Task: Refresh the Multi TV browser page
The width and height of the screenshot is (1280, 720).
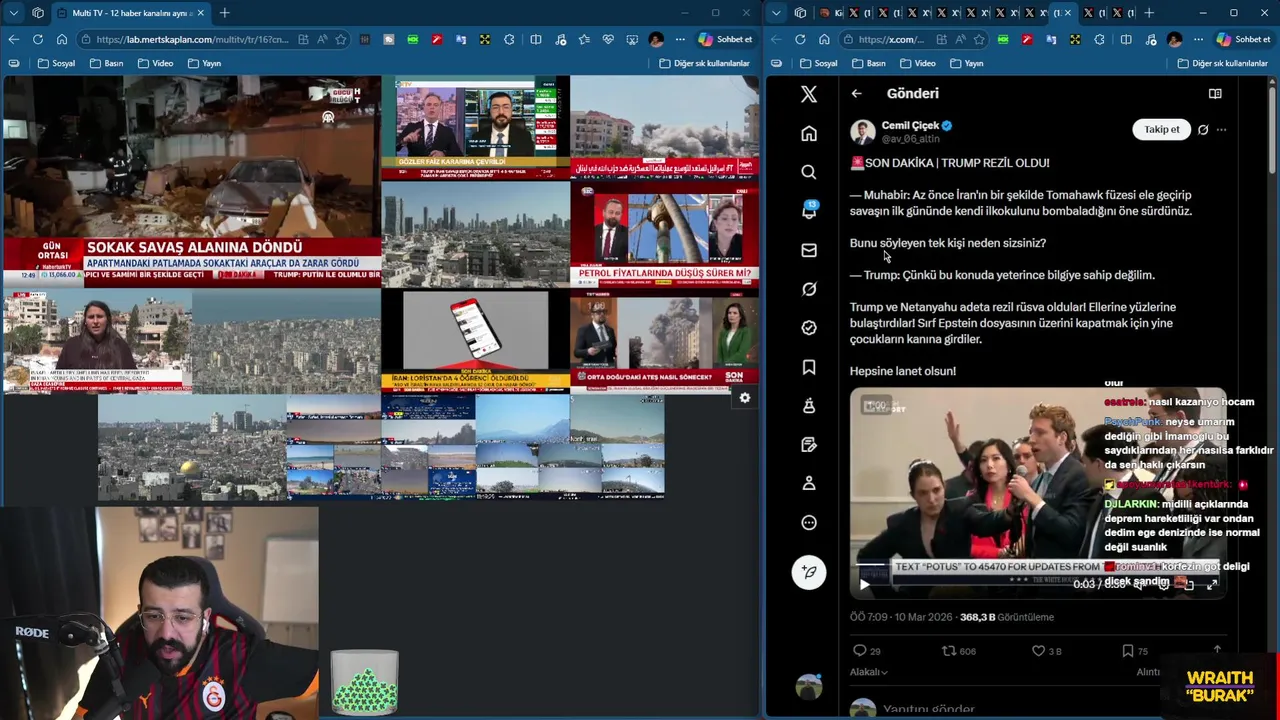Action: (37, 39)
